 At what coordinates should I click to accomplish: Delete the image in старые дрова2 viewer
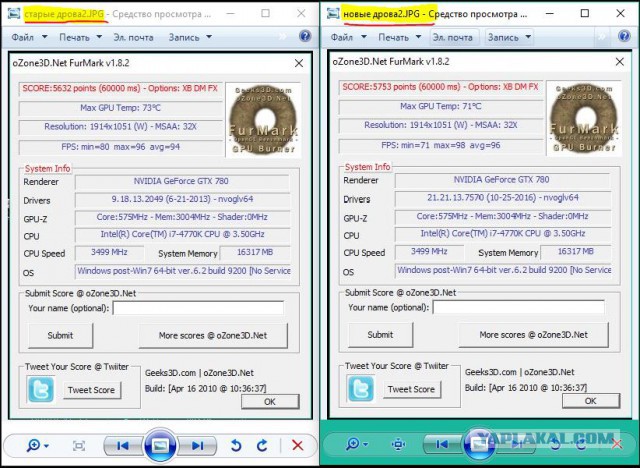[x=298, y=445]
